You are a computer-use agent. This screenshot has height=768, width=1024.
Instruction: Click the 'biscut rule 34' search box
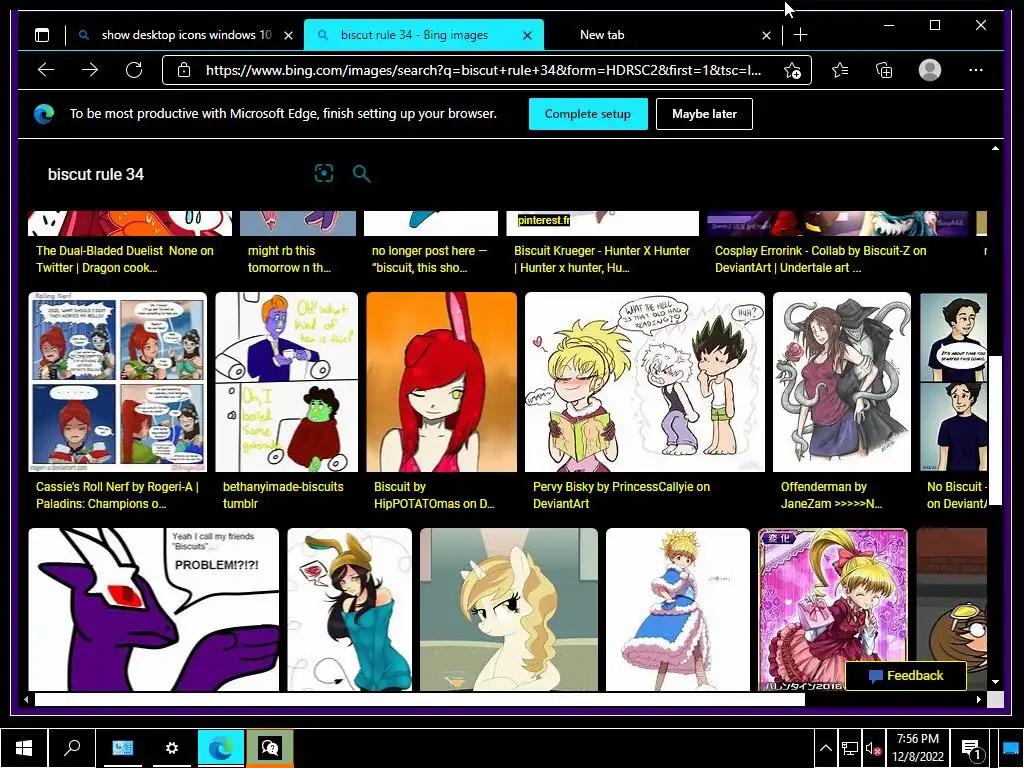[176, 174]
